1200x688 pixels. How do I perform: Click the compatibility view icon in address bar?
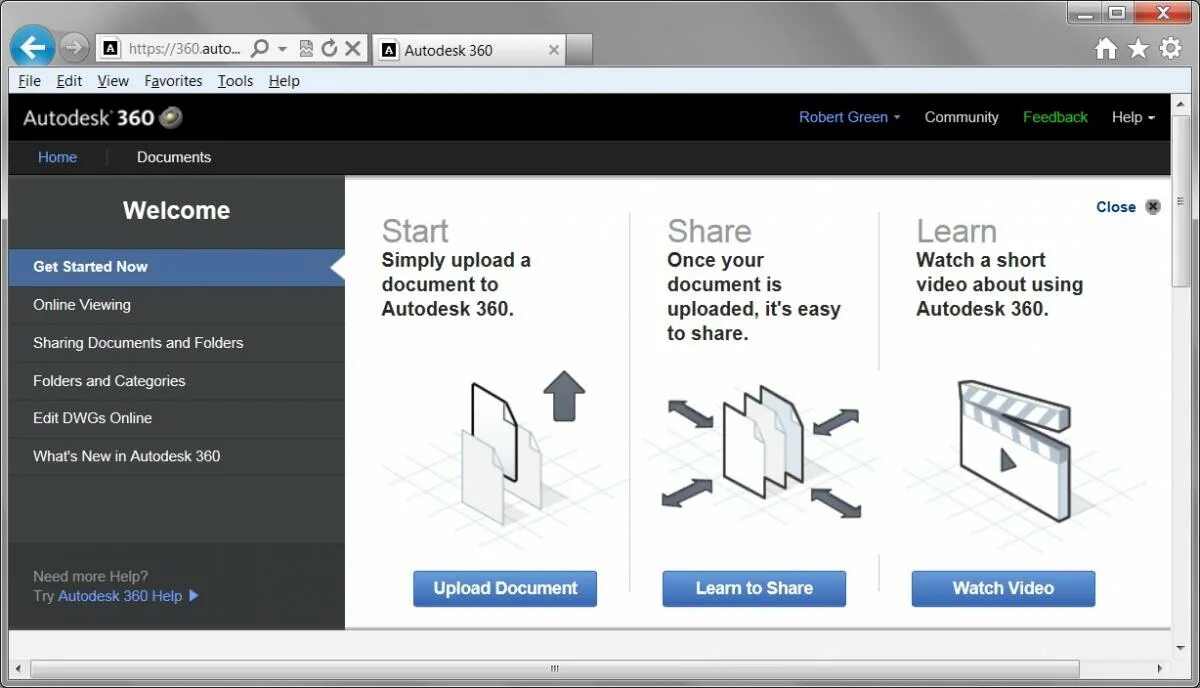[307, 48]
